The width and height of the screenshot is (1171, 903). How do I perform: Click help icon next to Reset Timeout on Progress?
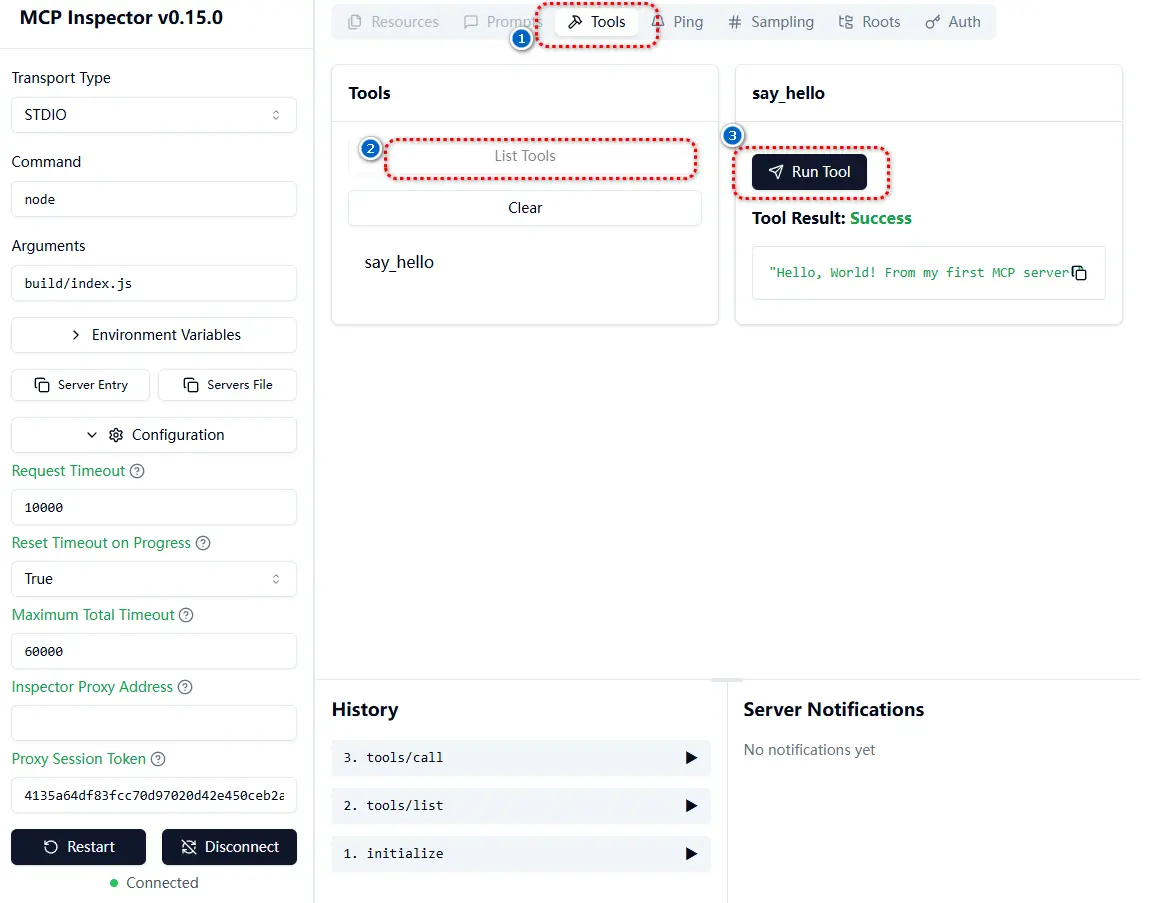tap(203, 543)
